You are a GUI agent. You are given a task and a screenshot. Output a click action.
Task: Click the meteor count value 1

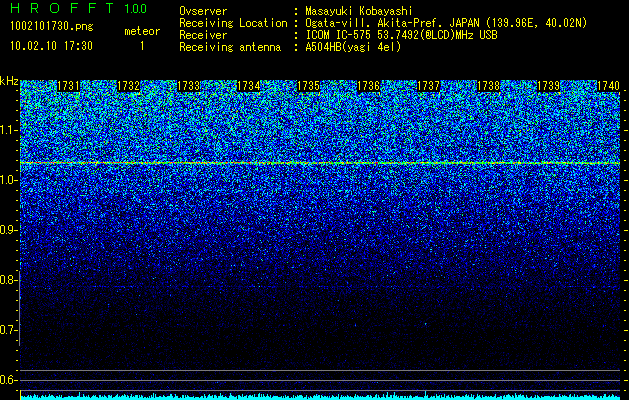[x=142, y=47]
